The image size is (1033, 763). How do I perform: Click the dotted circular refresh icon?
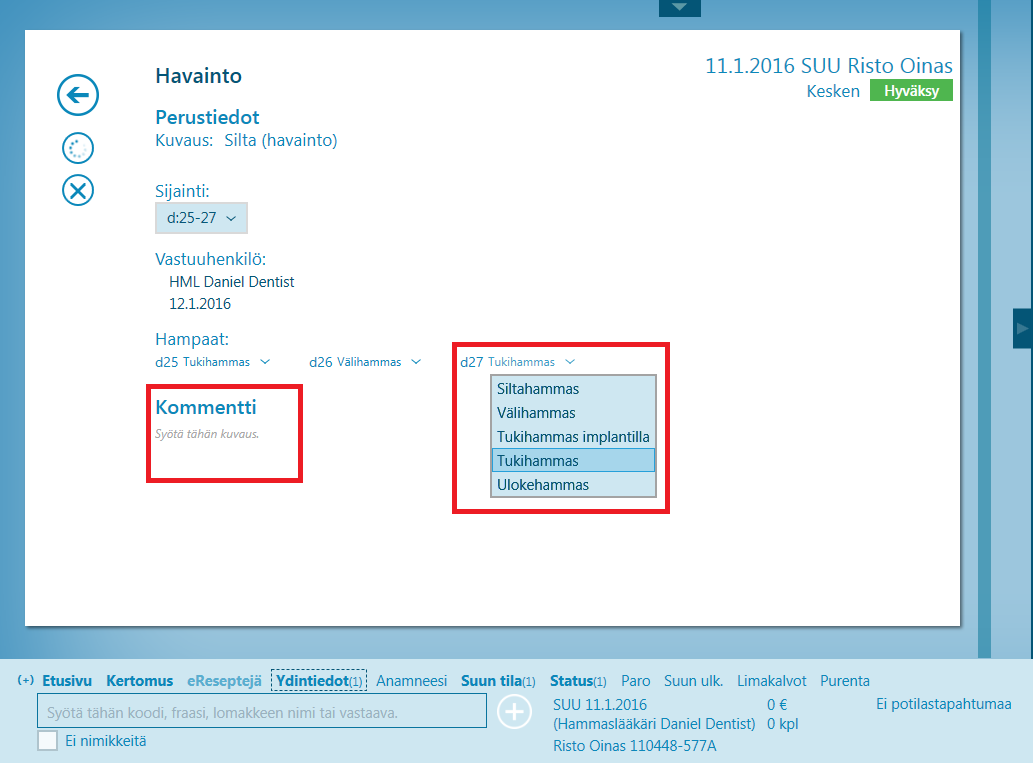[x=78, y=149]
